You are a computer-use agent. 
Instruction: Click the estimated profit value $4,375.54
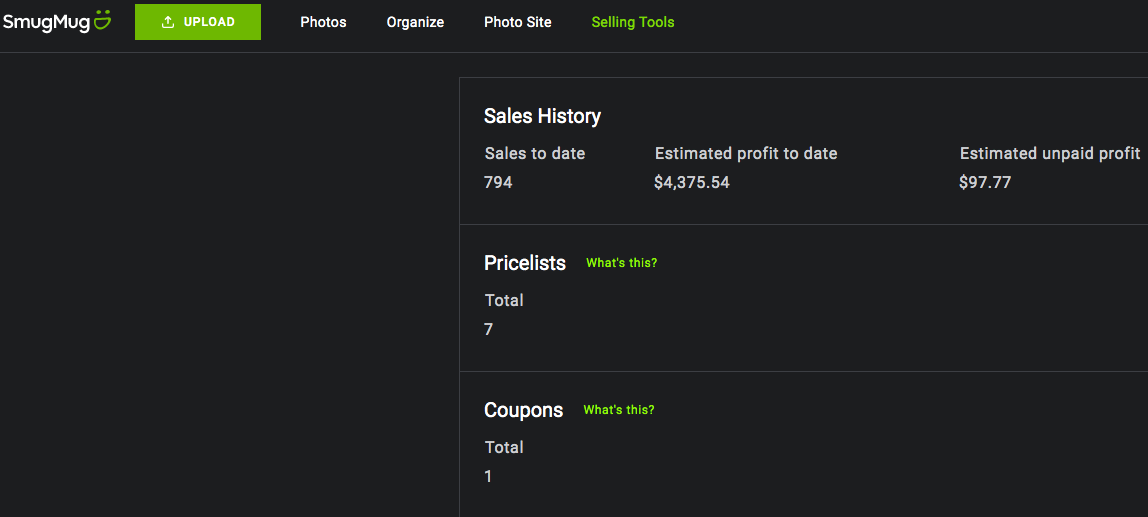(x=692, y=182)
